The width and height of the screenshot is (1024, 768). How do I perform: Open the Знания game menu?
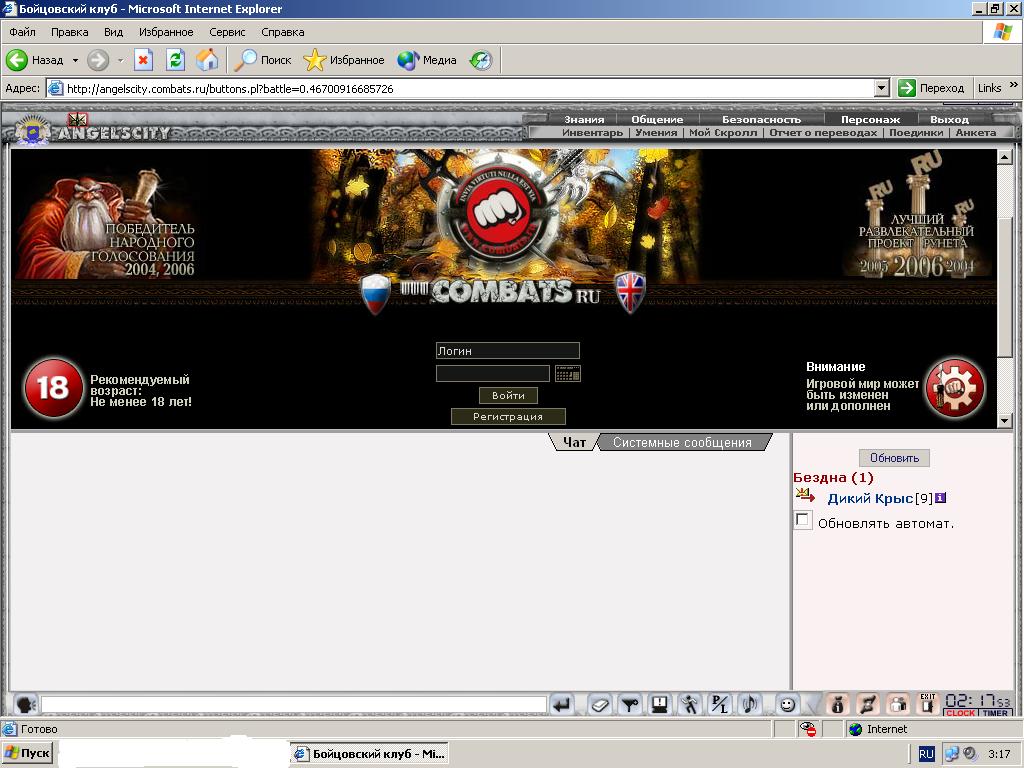point(584,120)
